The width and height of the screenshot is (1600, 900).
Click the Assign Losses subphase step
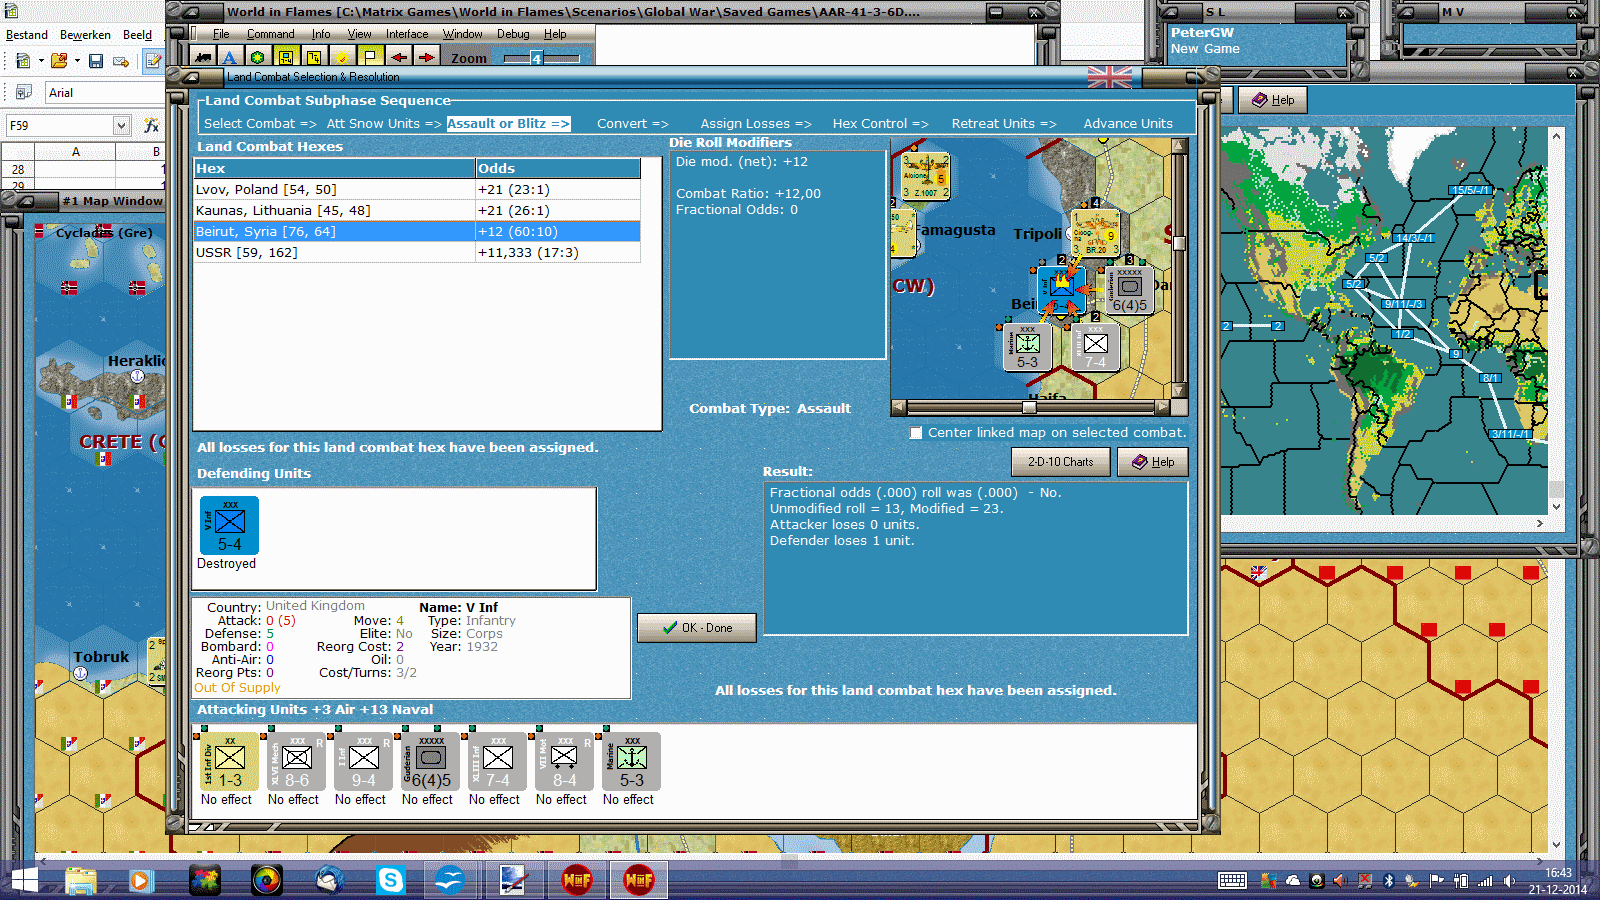[756, 124]
